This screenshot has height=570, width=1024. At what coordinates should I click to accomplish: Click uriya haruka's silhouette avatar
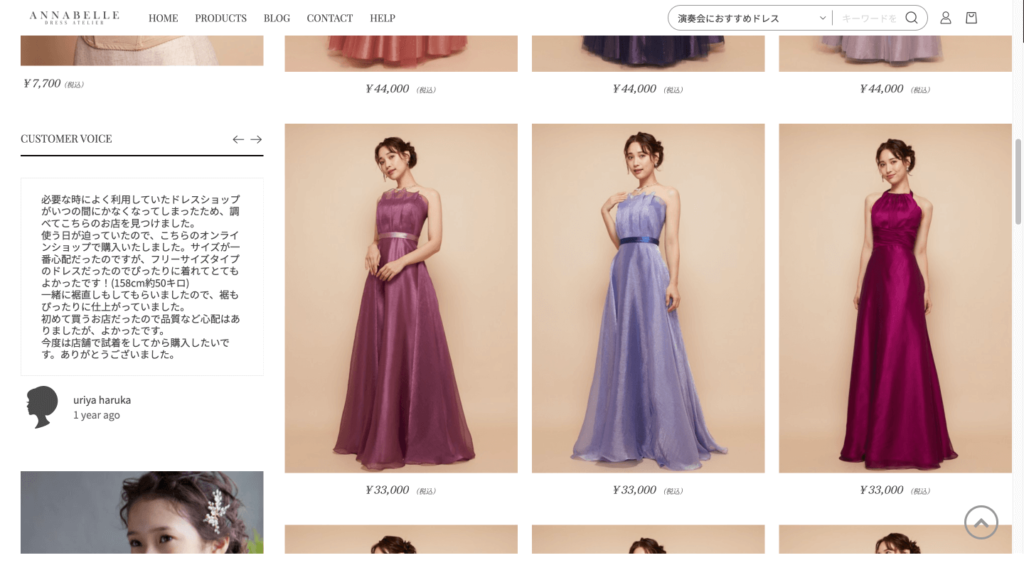[x=42, y=407]
